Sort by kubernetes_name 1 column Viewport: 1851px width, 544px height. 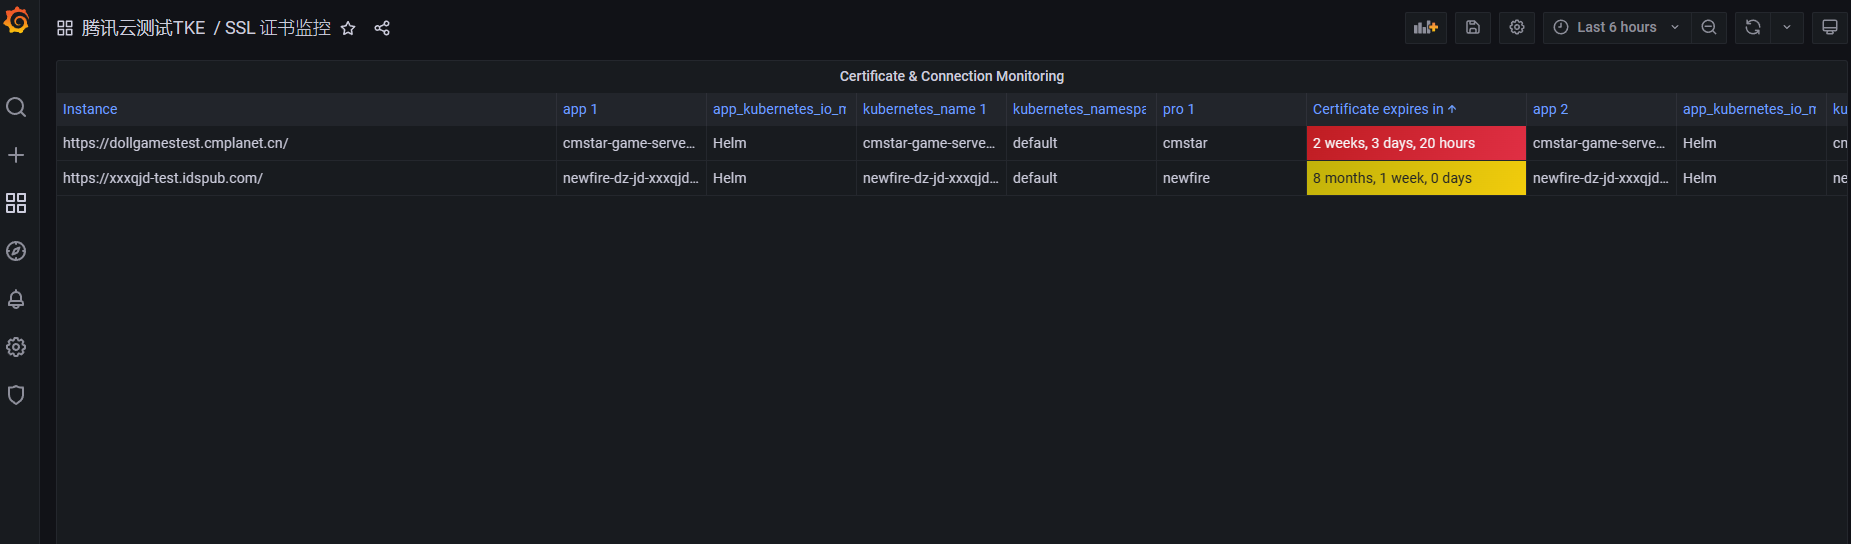pyautogui.click(x=924, y=109)
